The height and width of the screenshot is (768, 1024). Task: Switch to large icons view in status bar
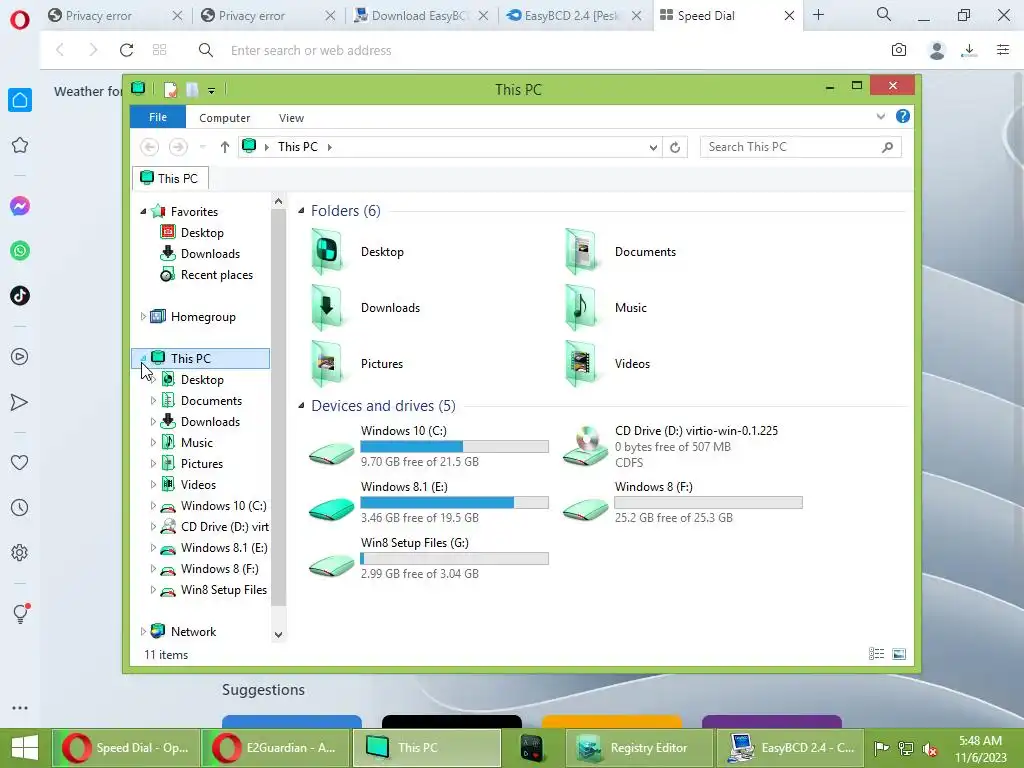(x=899, y=654)
